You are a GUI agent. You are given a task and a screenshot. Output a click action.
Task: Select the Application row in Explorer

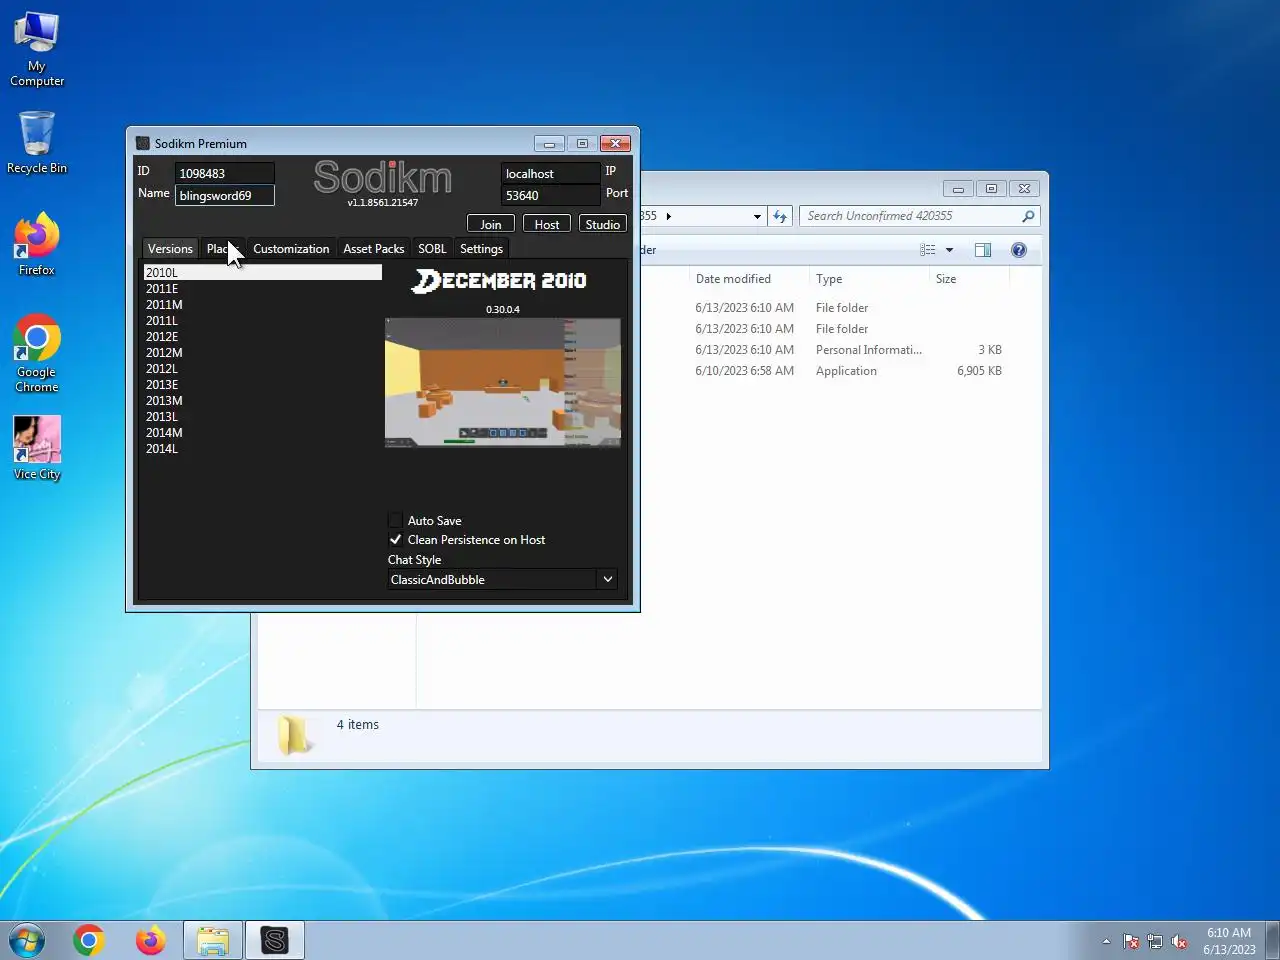[846, 371]
